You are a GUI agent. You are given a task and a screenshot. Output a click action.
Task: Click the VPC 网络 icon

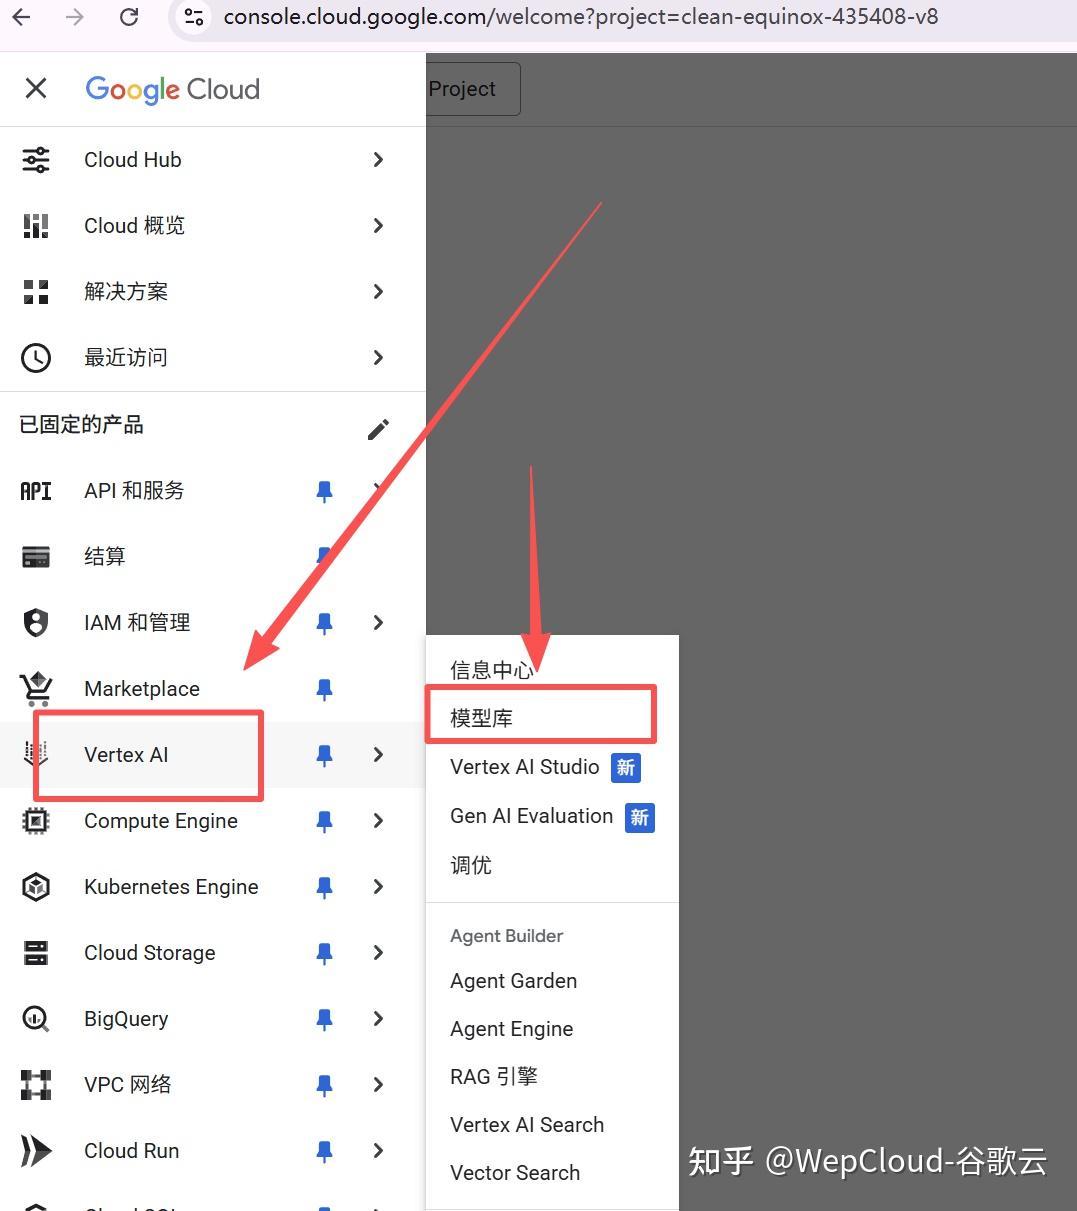coord(36,1085)
